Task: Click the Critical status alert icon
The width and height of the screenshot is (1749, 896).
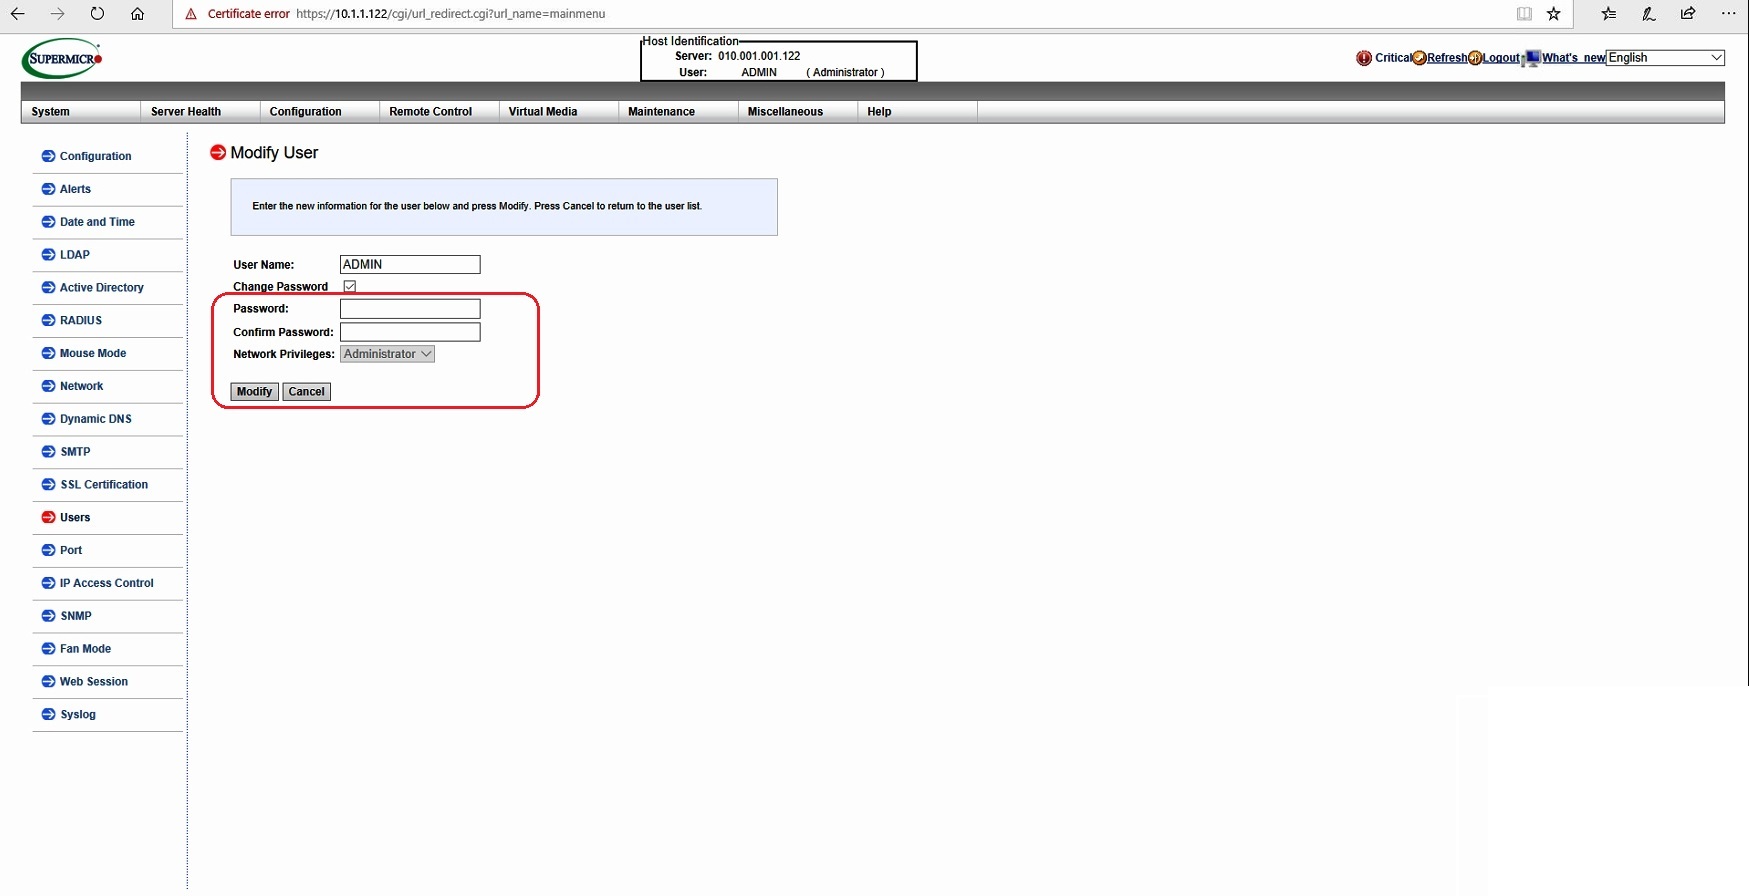Action: coord(1364,58)
